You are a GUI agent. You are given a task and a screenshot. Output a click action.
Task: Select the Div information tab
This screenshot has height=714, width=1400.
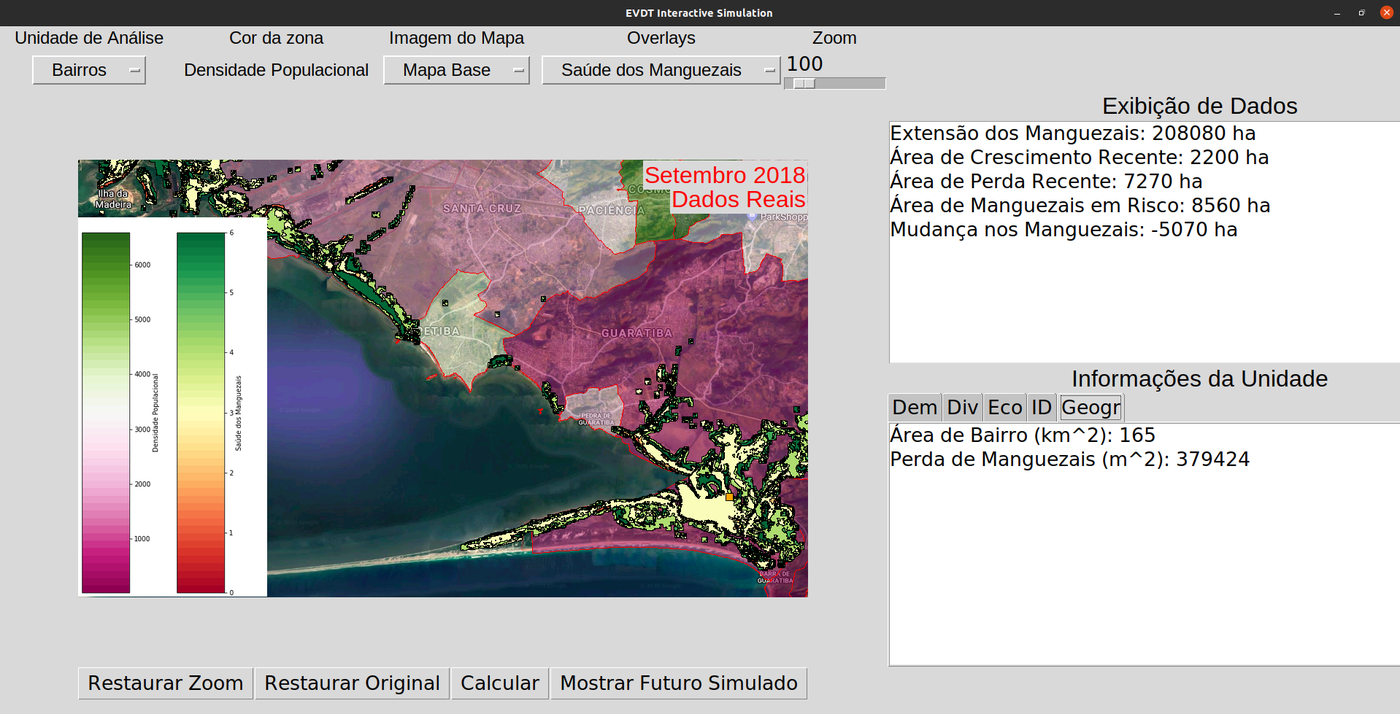point(962,407)
